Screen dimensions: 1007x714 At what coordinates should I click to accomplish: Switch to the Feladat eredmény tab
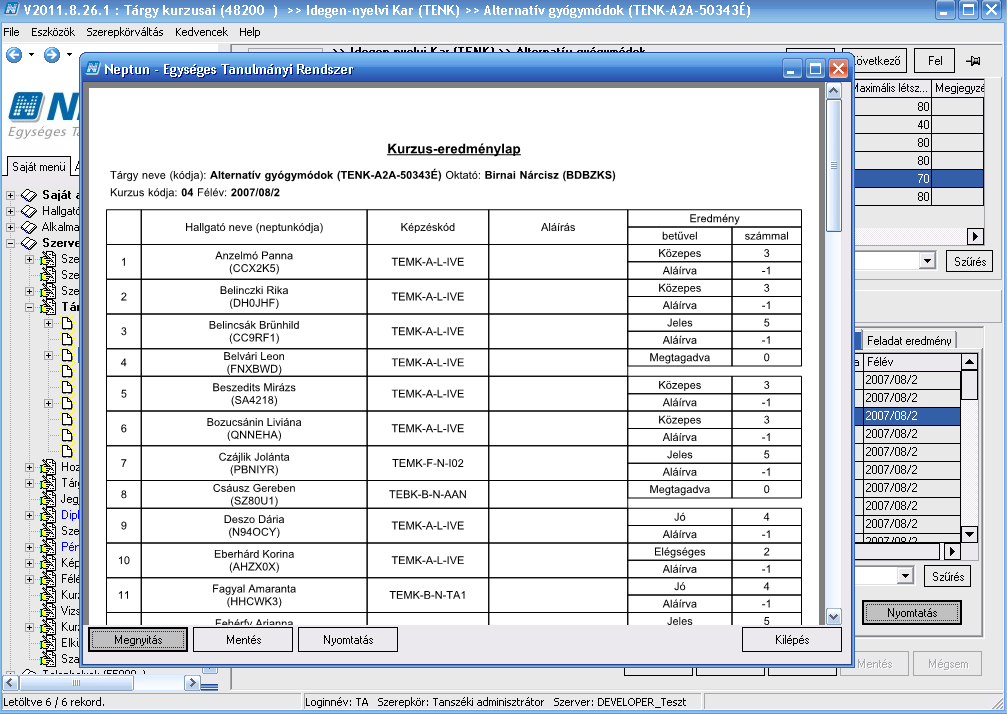[909, 340]
